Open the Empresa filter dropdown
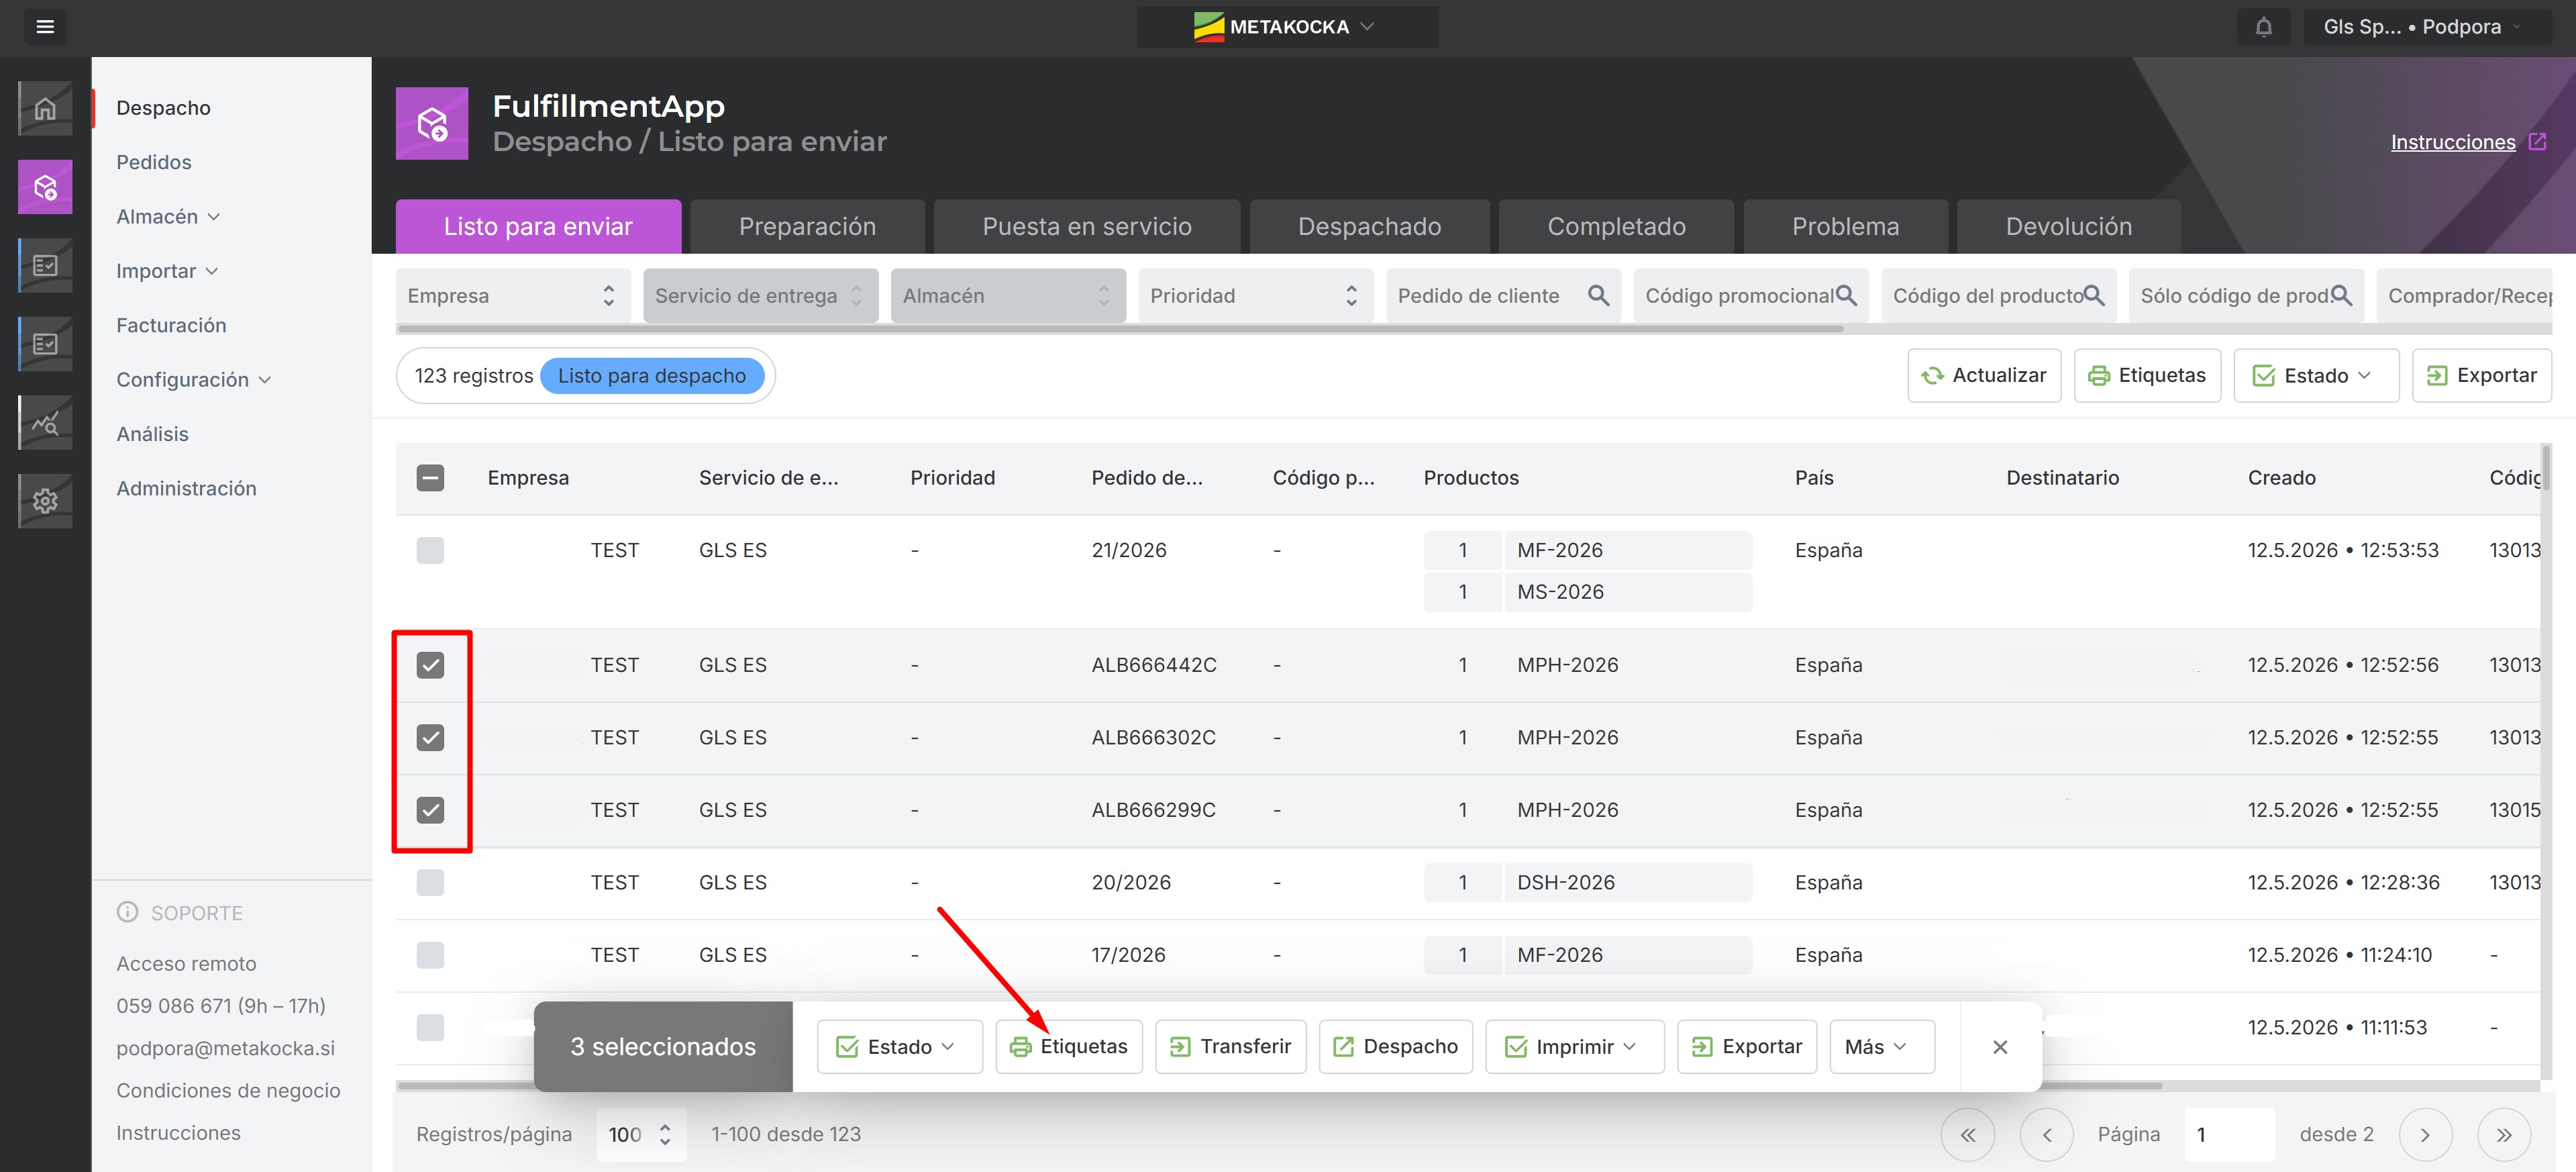The height and width of the screenshot is (1172, 2576). click(x=513, y=296)
